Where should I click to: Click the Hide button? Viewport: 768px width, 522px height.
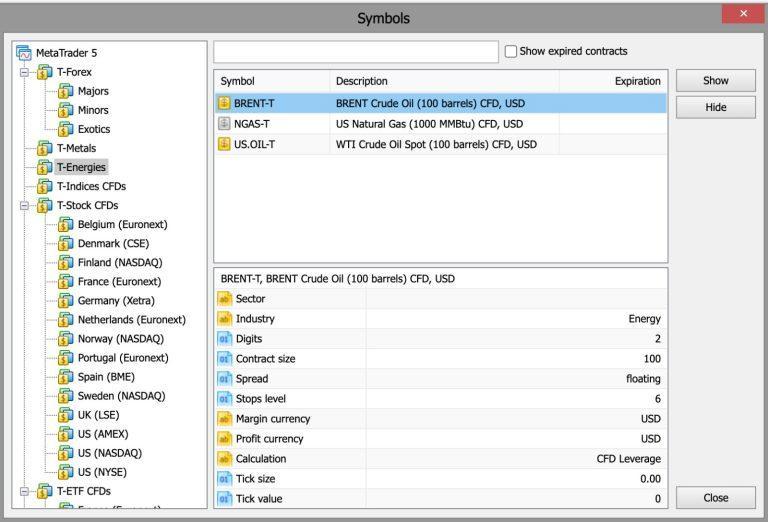tap(716, 107)
